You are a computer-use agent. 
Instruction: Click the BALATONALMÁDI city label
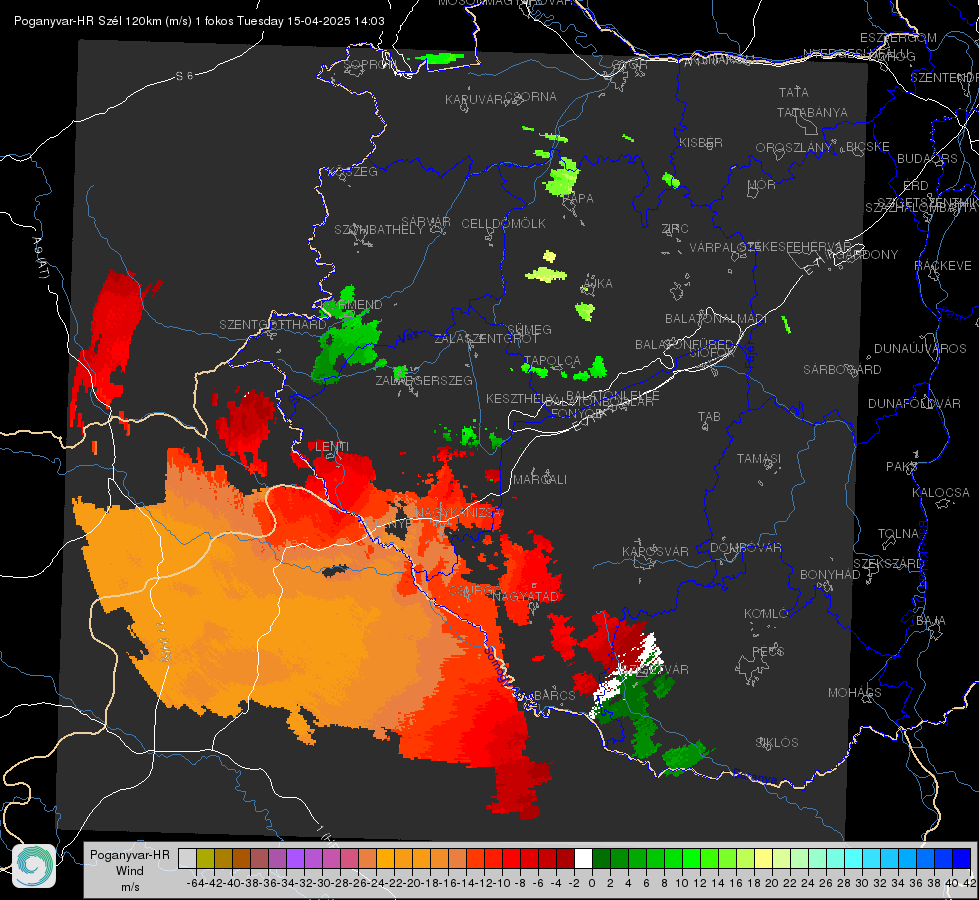coord(716,319)
